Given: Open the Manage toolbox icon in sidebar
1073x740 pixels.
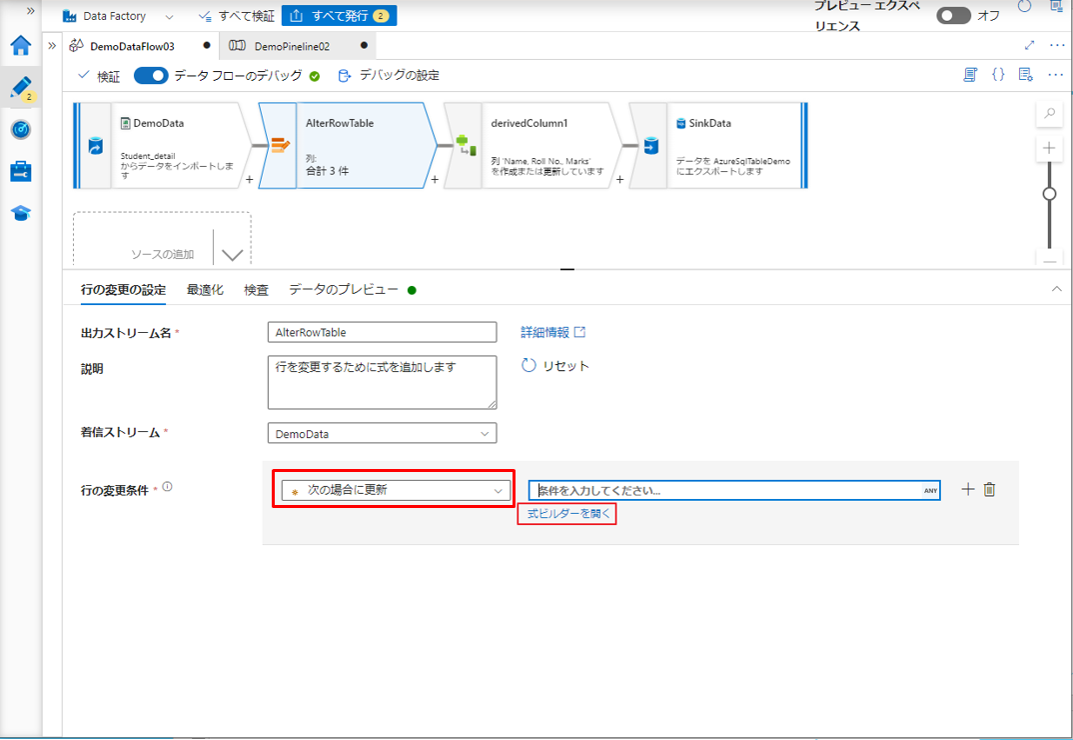Looking at the screenshot, I should click(x=21, y=172).
